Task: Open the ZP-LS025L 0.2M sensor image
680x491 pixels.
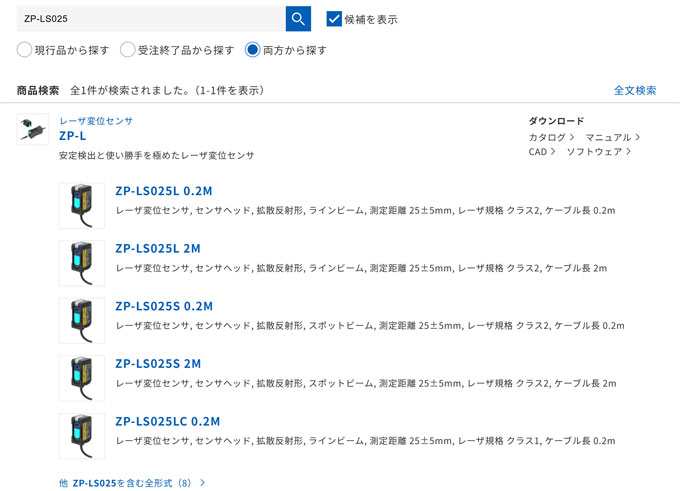Action: 82,205
